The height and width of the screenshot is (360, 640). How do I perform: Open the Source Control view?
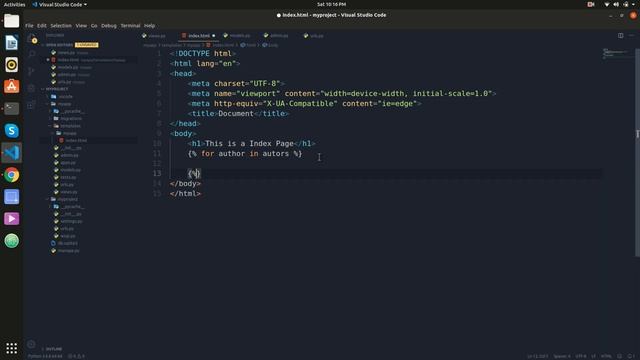tap(32, 71)
